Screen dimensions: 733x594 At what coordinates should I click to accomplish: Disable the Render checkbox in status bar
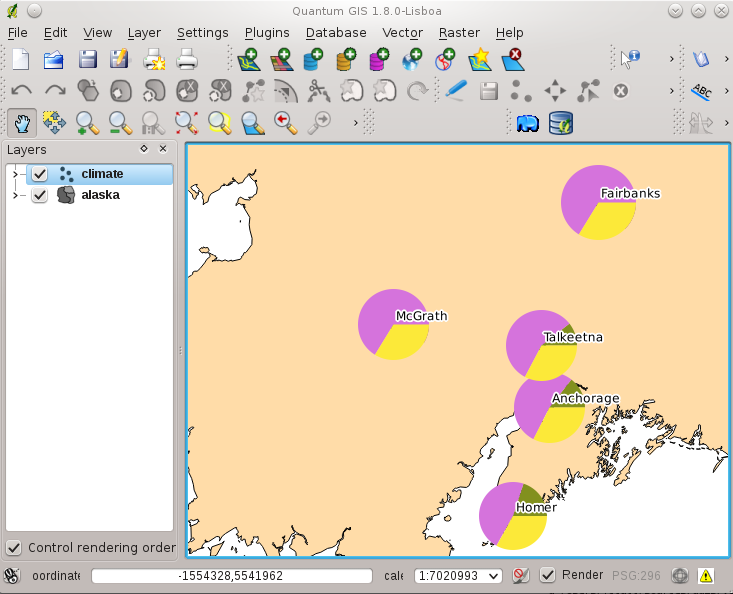tap(548, 575)
